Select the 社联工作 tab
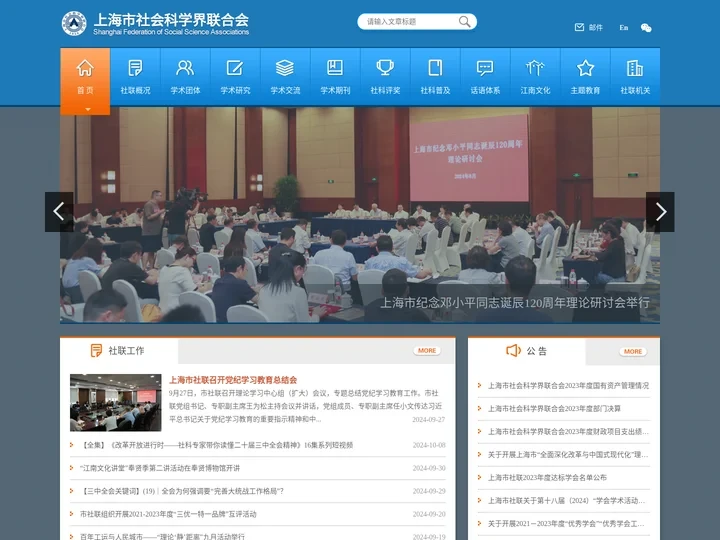 pos(119,351)
